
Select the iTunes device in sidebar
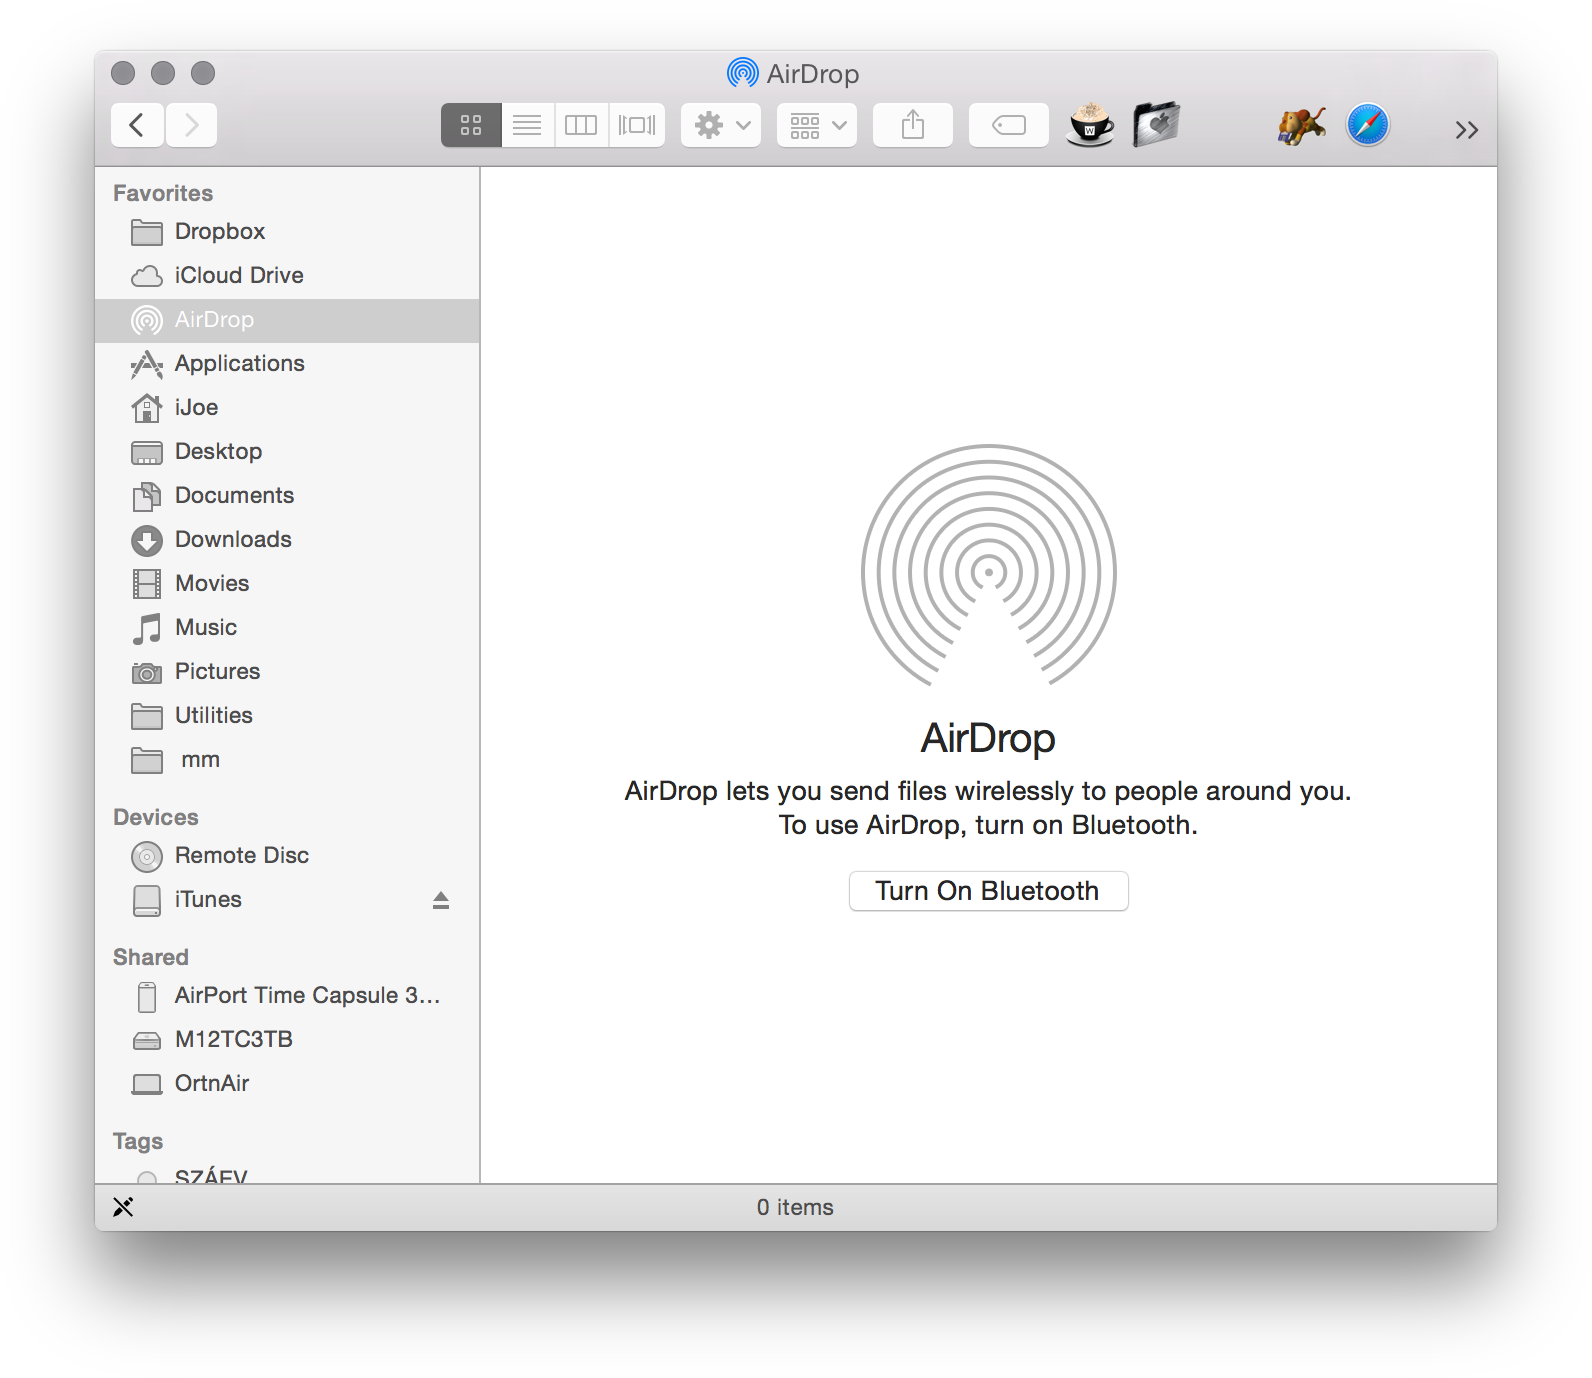(x=287, y=900)
